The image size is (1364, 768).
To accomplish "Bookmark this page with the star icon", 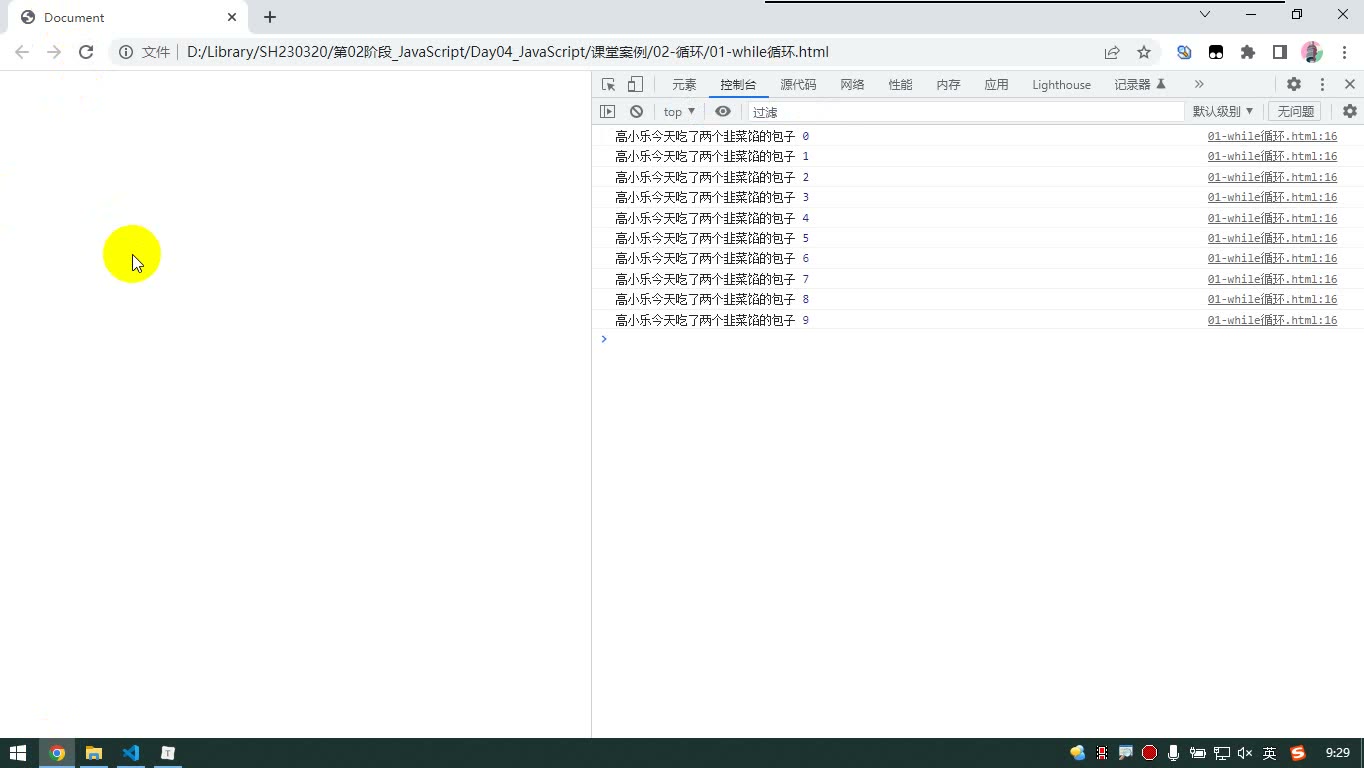I will tap(1144, 52).
